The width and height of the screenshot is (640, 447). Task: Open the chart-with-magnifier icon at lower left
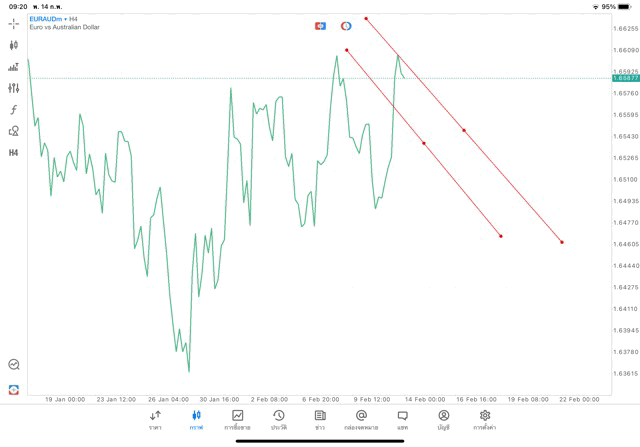(14, 365)
